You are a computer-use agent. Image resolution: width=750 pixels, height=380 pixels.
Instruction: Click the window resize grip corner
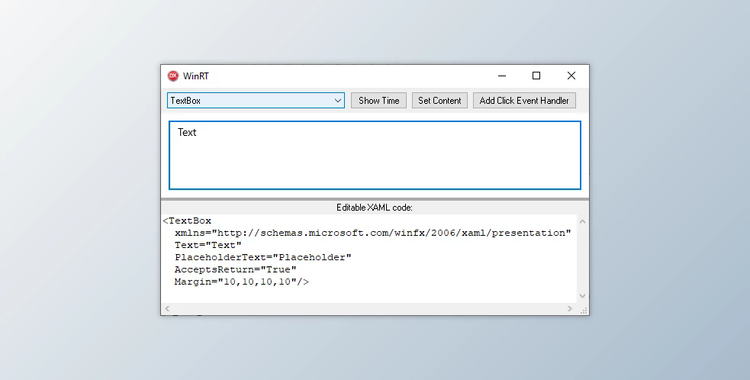(584, 310)
